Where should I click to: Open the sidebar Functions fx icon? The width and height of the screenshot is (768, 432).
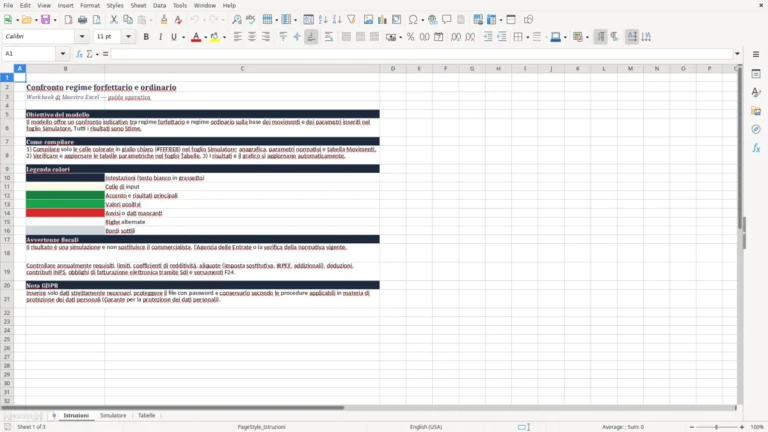click(756, 148)
